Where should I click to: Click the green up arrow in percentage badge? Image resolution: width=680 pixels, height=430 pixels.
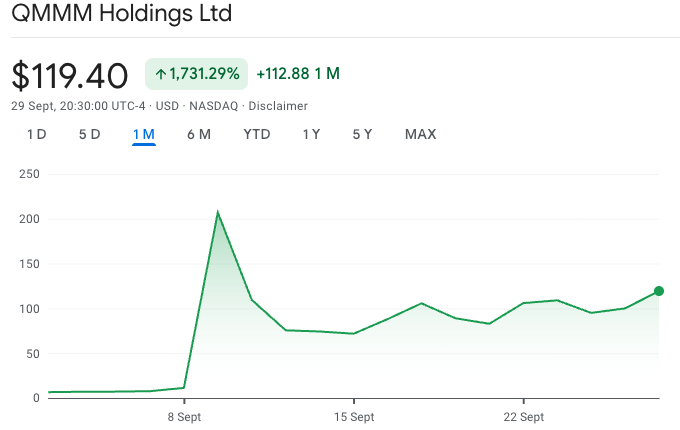point(160,74)
